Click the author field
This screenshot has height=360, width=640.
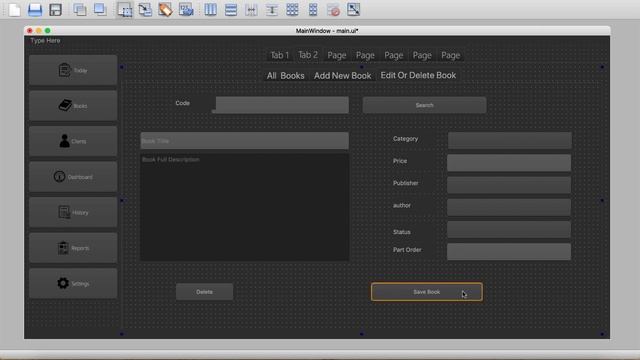509,207
